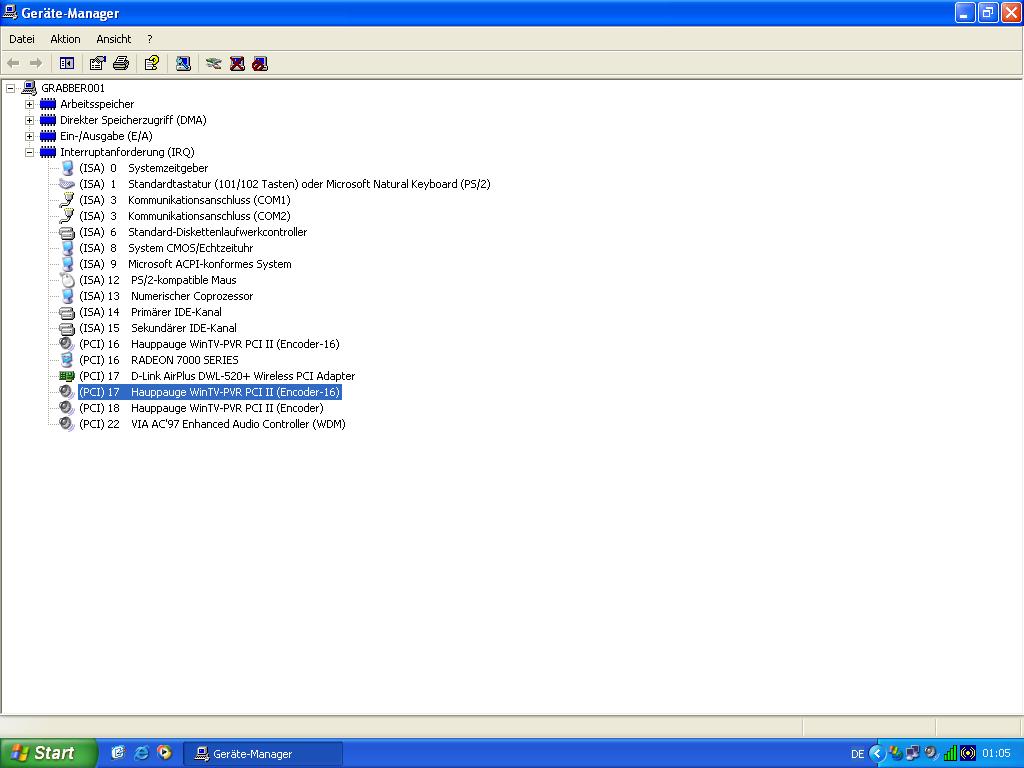The width and height of the screenshot is (1024, 768).
Task: Expand Direkter Speicherzugriff (DMA) node
Action: pos(29,120)
